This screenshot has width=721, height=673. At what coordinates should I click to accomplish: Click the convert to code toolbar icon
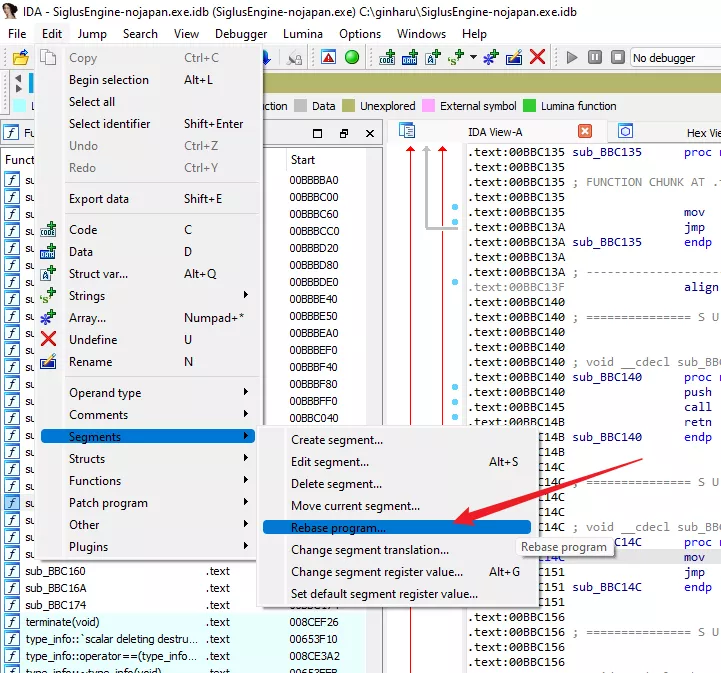[387, 57]
